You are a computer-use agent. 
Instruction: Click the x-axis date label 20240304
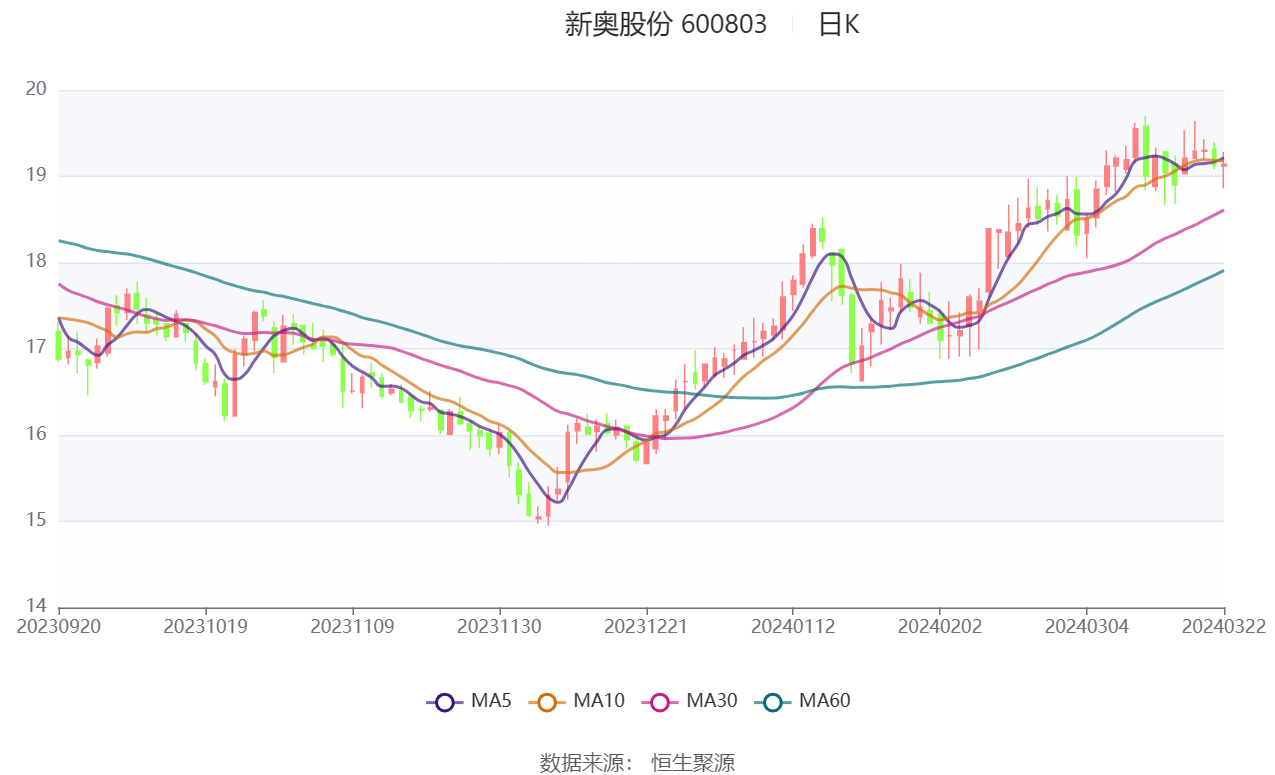pyautogui.click(x=1087, y=627)
